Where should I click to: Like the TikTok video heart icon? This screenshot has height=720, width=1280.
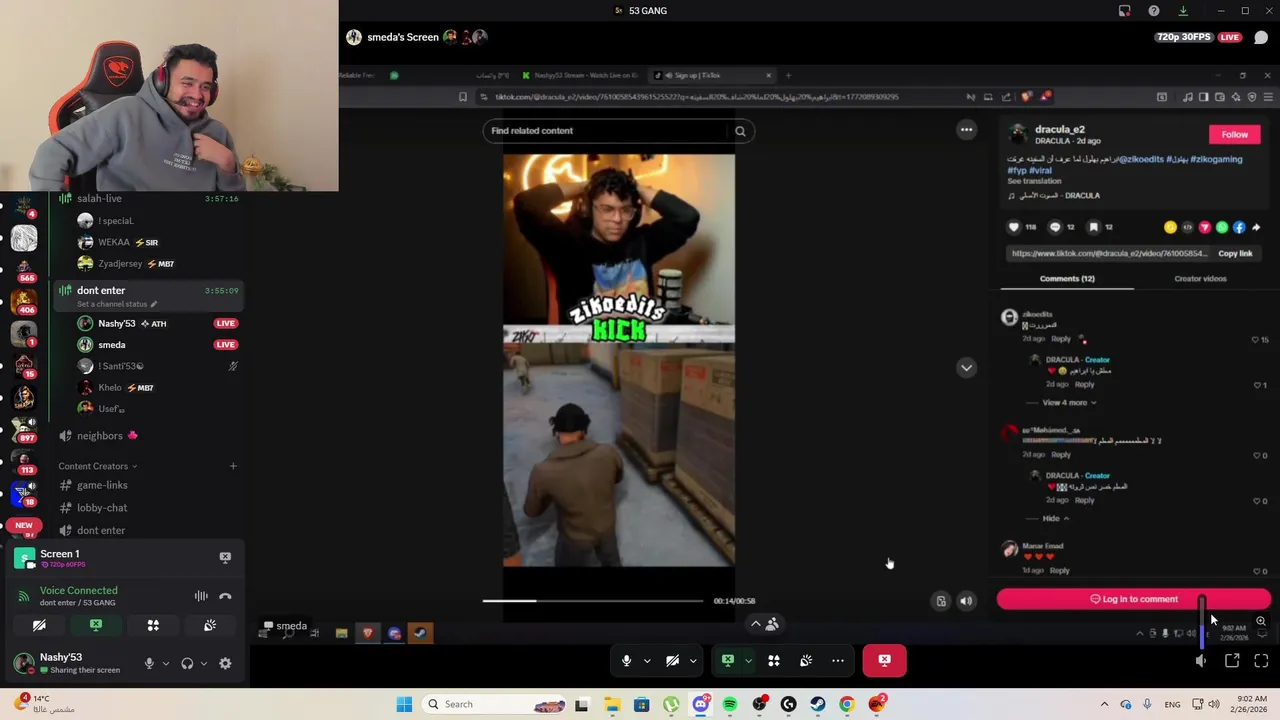1014,227
